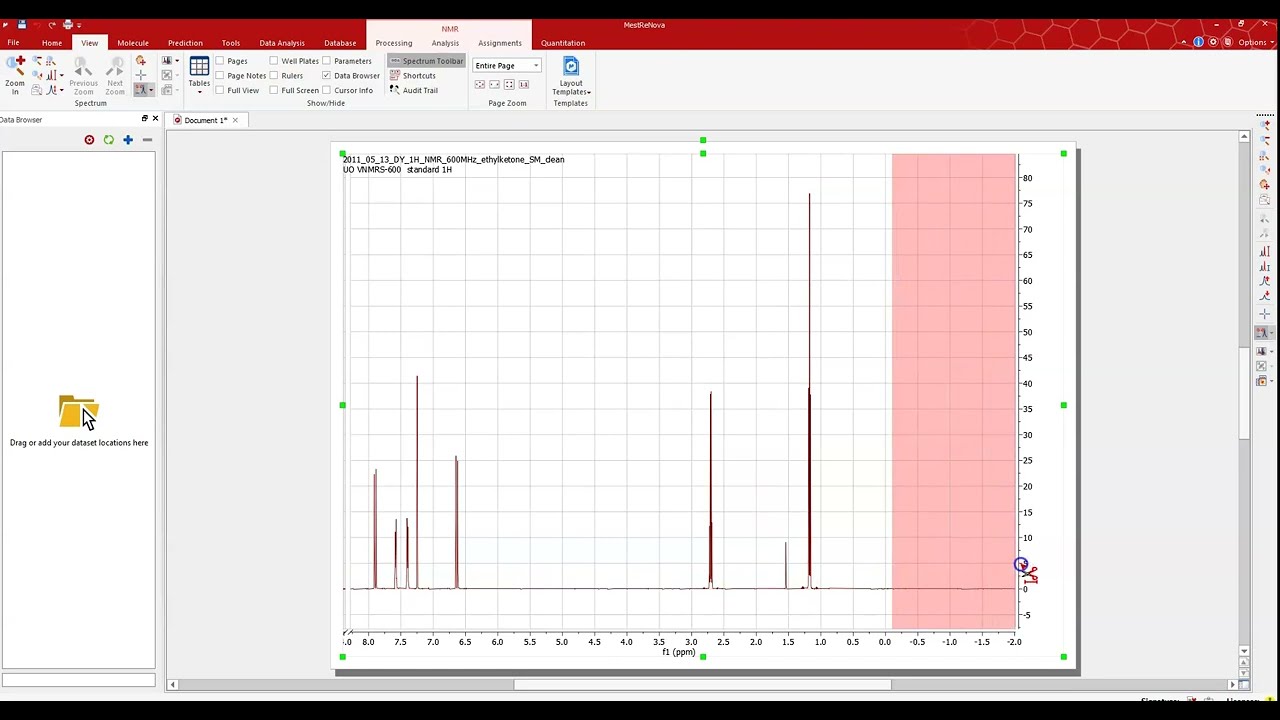1280x720 pixels.
Task: Click the horizontal scrollbar thumb below the document
Action: click(x=702, y=685)
